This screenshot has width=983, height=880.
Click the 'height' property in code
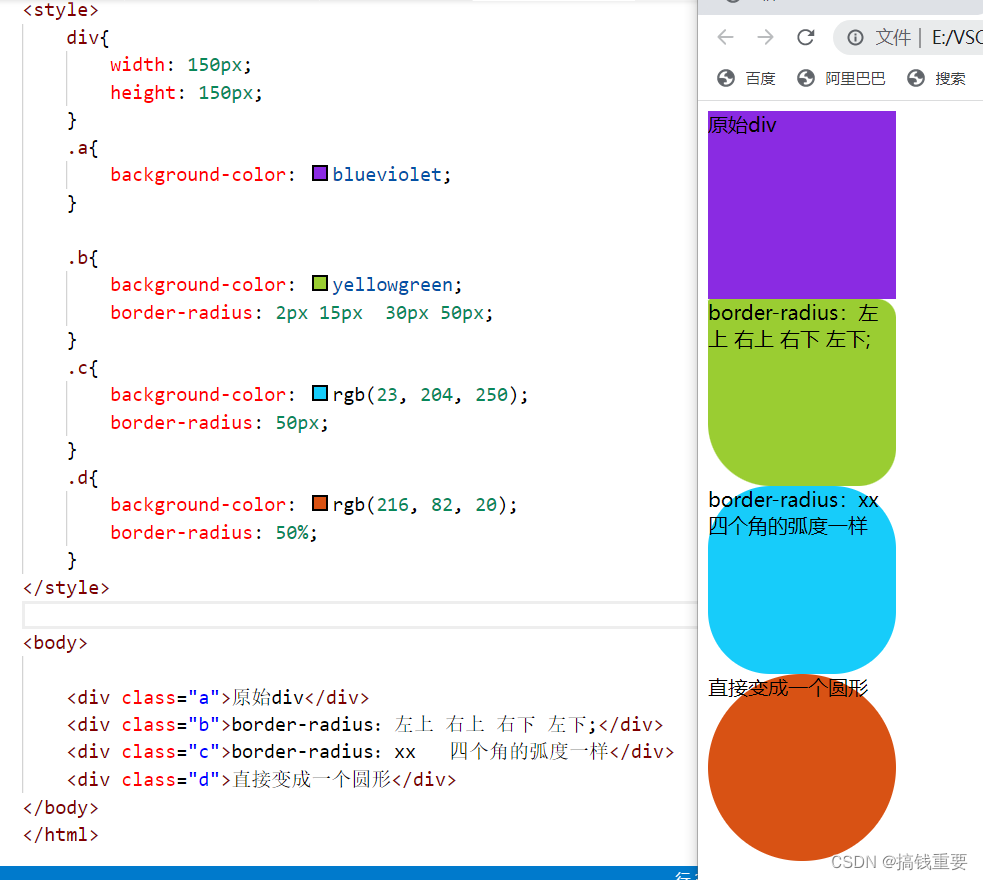tap(143, 92)
